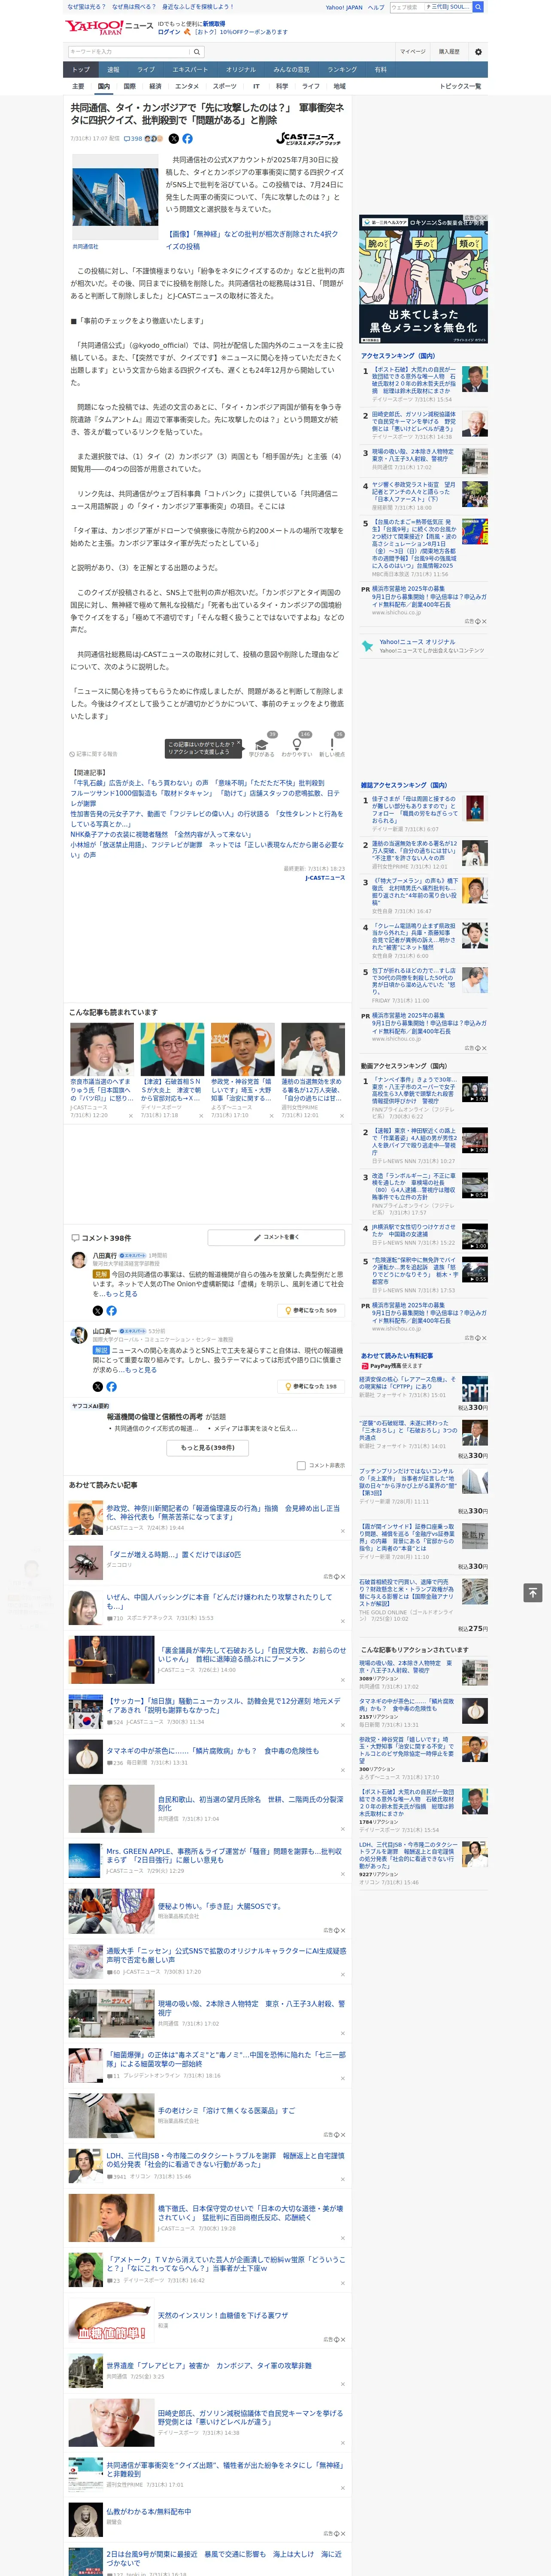Open the 国際 category sub-tab

[x=129, y=86]
